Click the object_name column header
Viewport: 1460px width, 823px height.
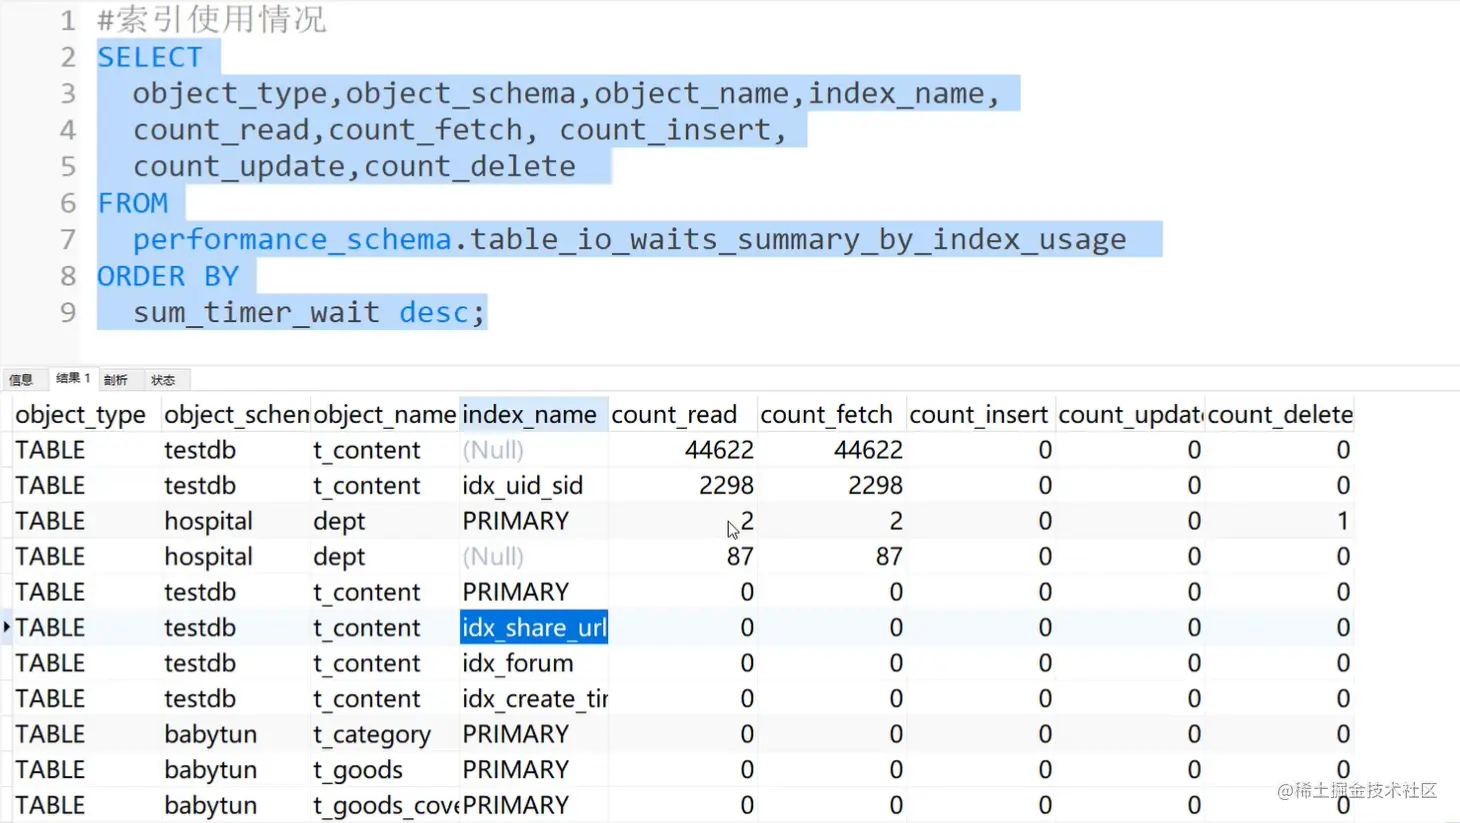click(x=384, y=415)
